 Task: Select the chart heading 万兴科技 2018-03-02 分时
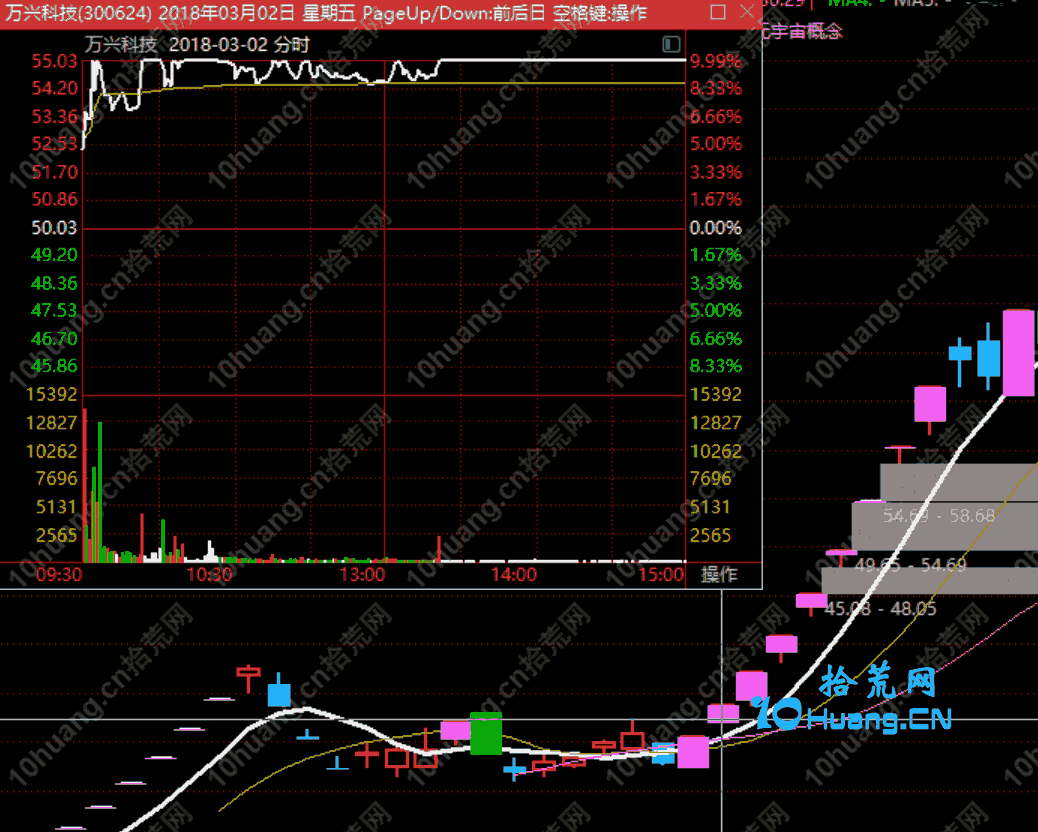click(x=197, y=45)
